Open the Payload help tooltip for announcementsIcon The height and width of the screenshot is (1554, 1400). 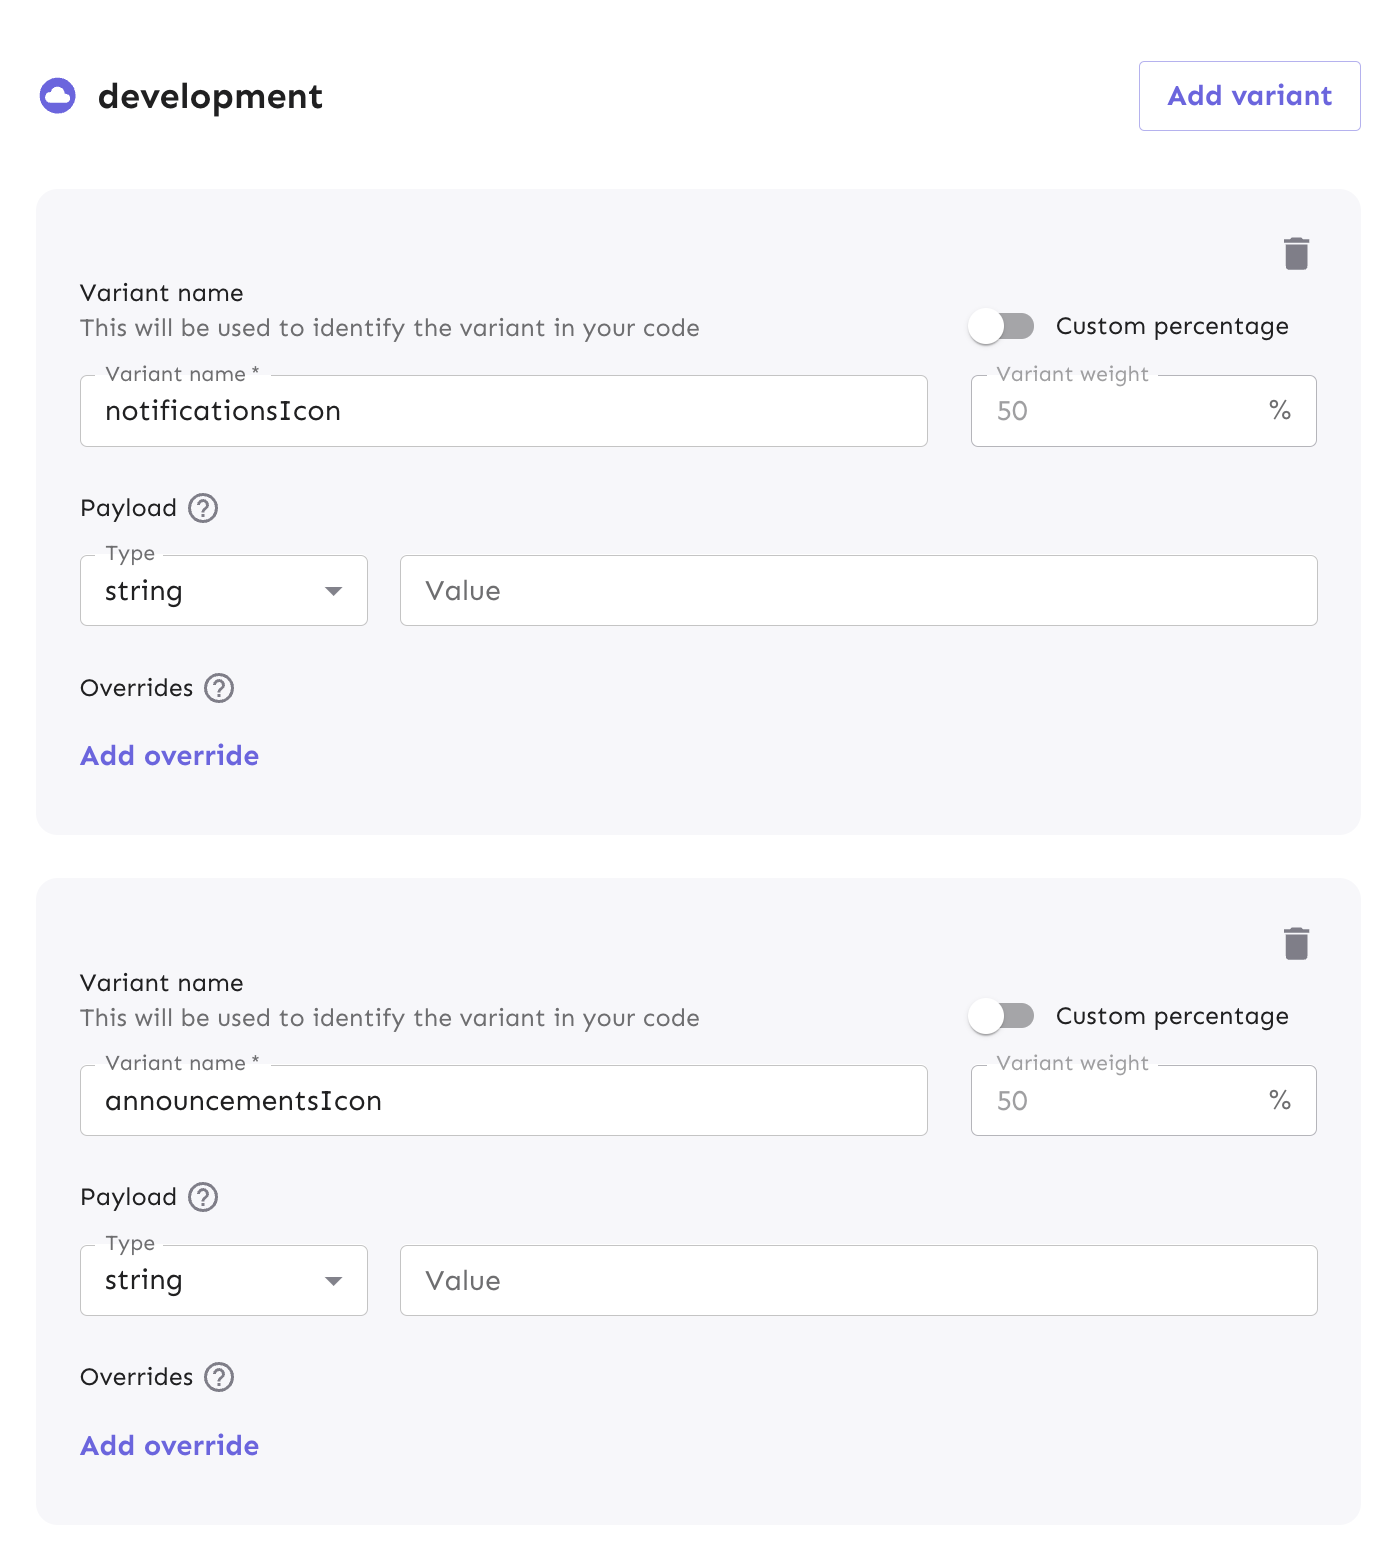point(203,1198)
